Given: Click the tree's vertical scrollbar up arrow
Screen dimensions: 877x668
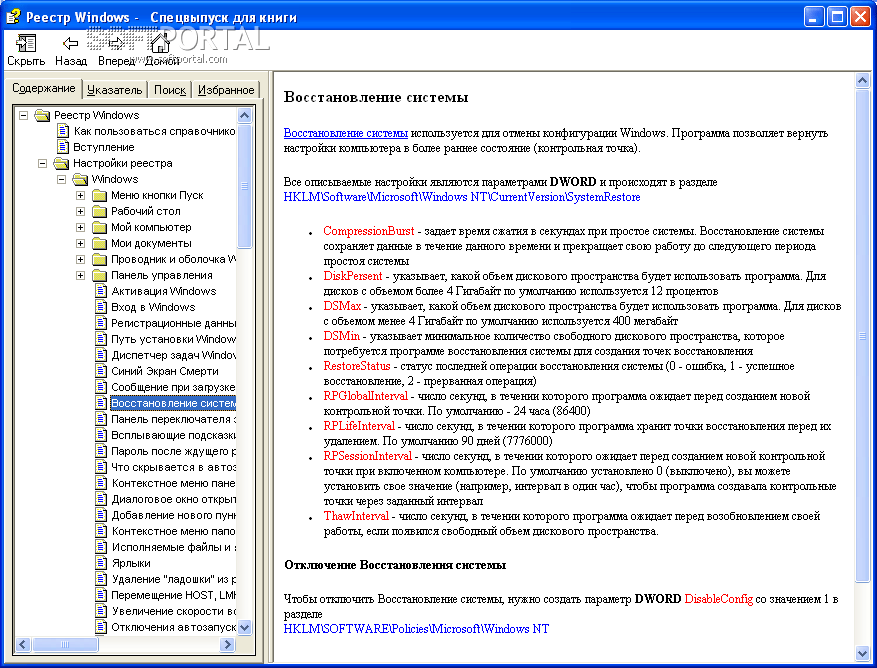Looking at the screenshot, I should tap(245, 115).
